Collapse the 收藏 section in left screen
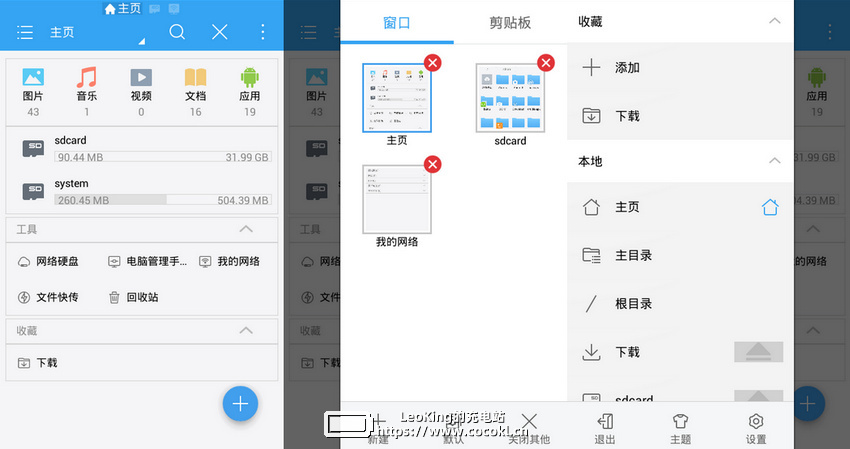 [x=246, y=330]
